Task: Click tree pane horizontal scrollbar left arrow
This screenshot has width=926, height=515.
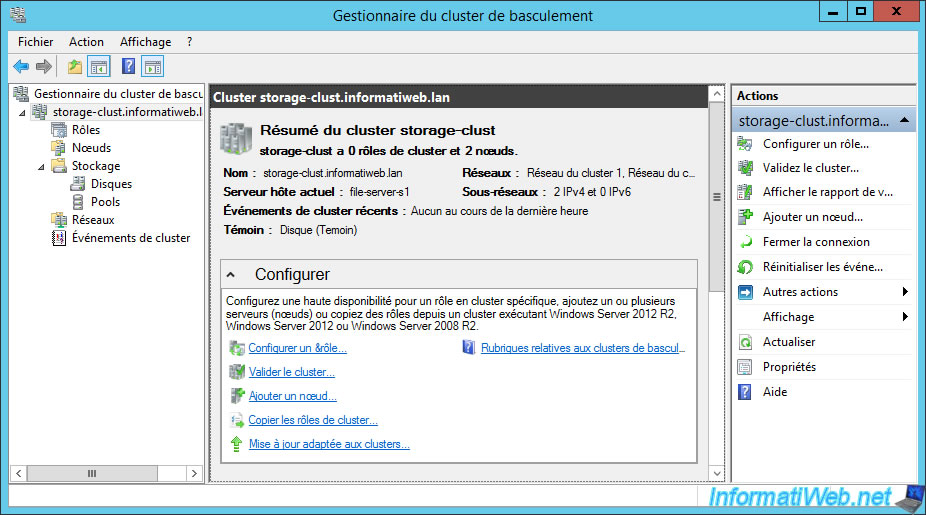Action: [x=19, y=473]
